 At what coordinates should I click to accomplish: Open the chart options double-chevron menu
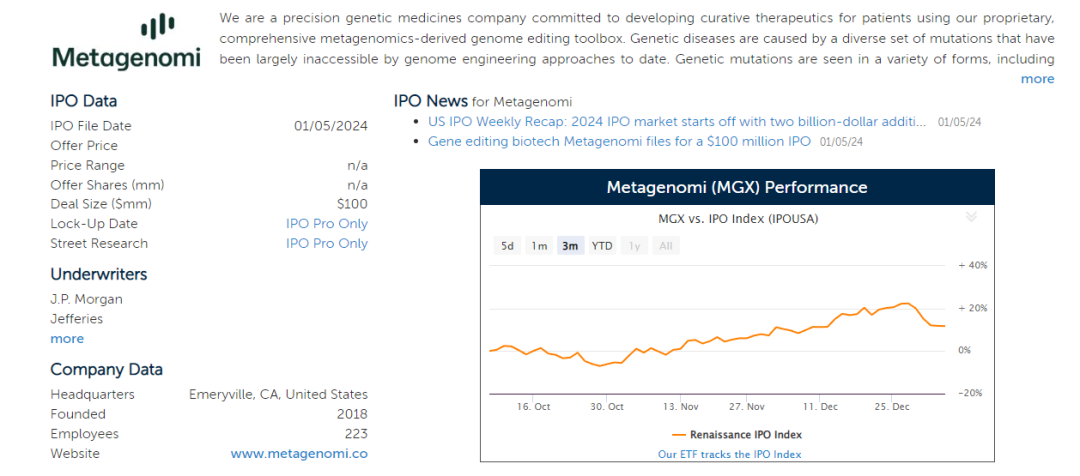click(x=970, y=216)
